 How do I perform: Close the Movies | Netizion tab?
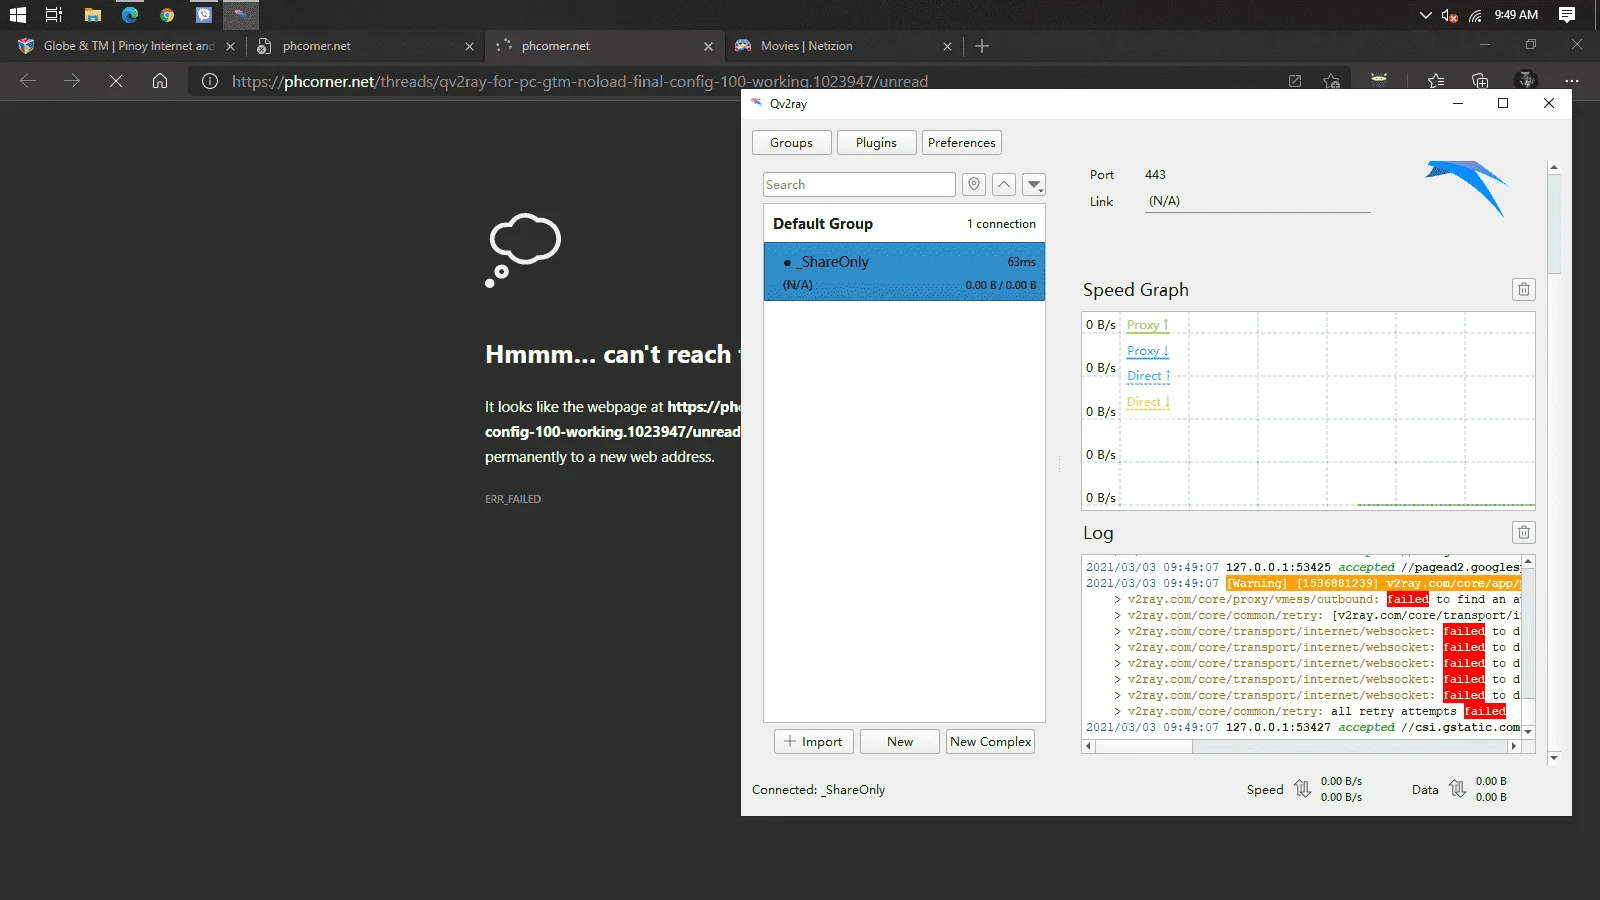pos(947,46)
